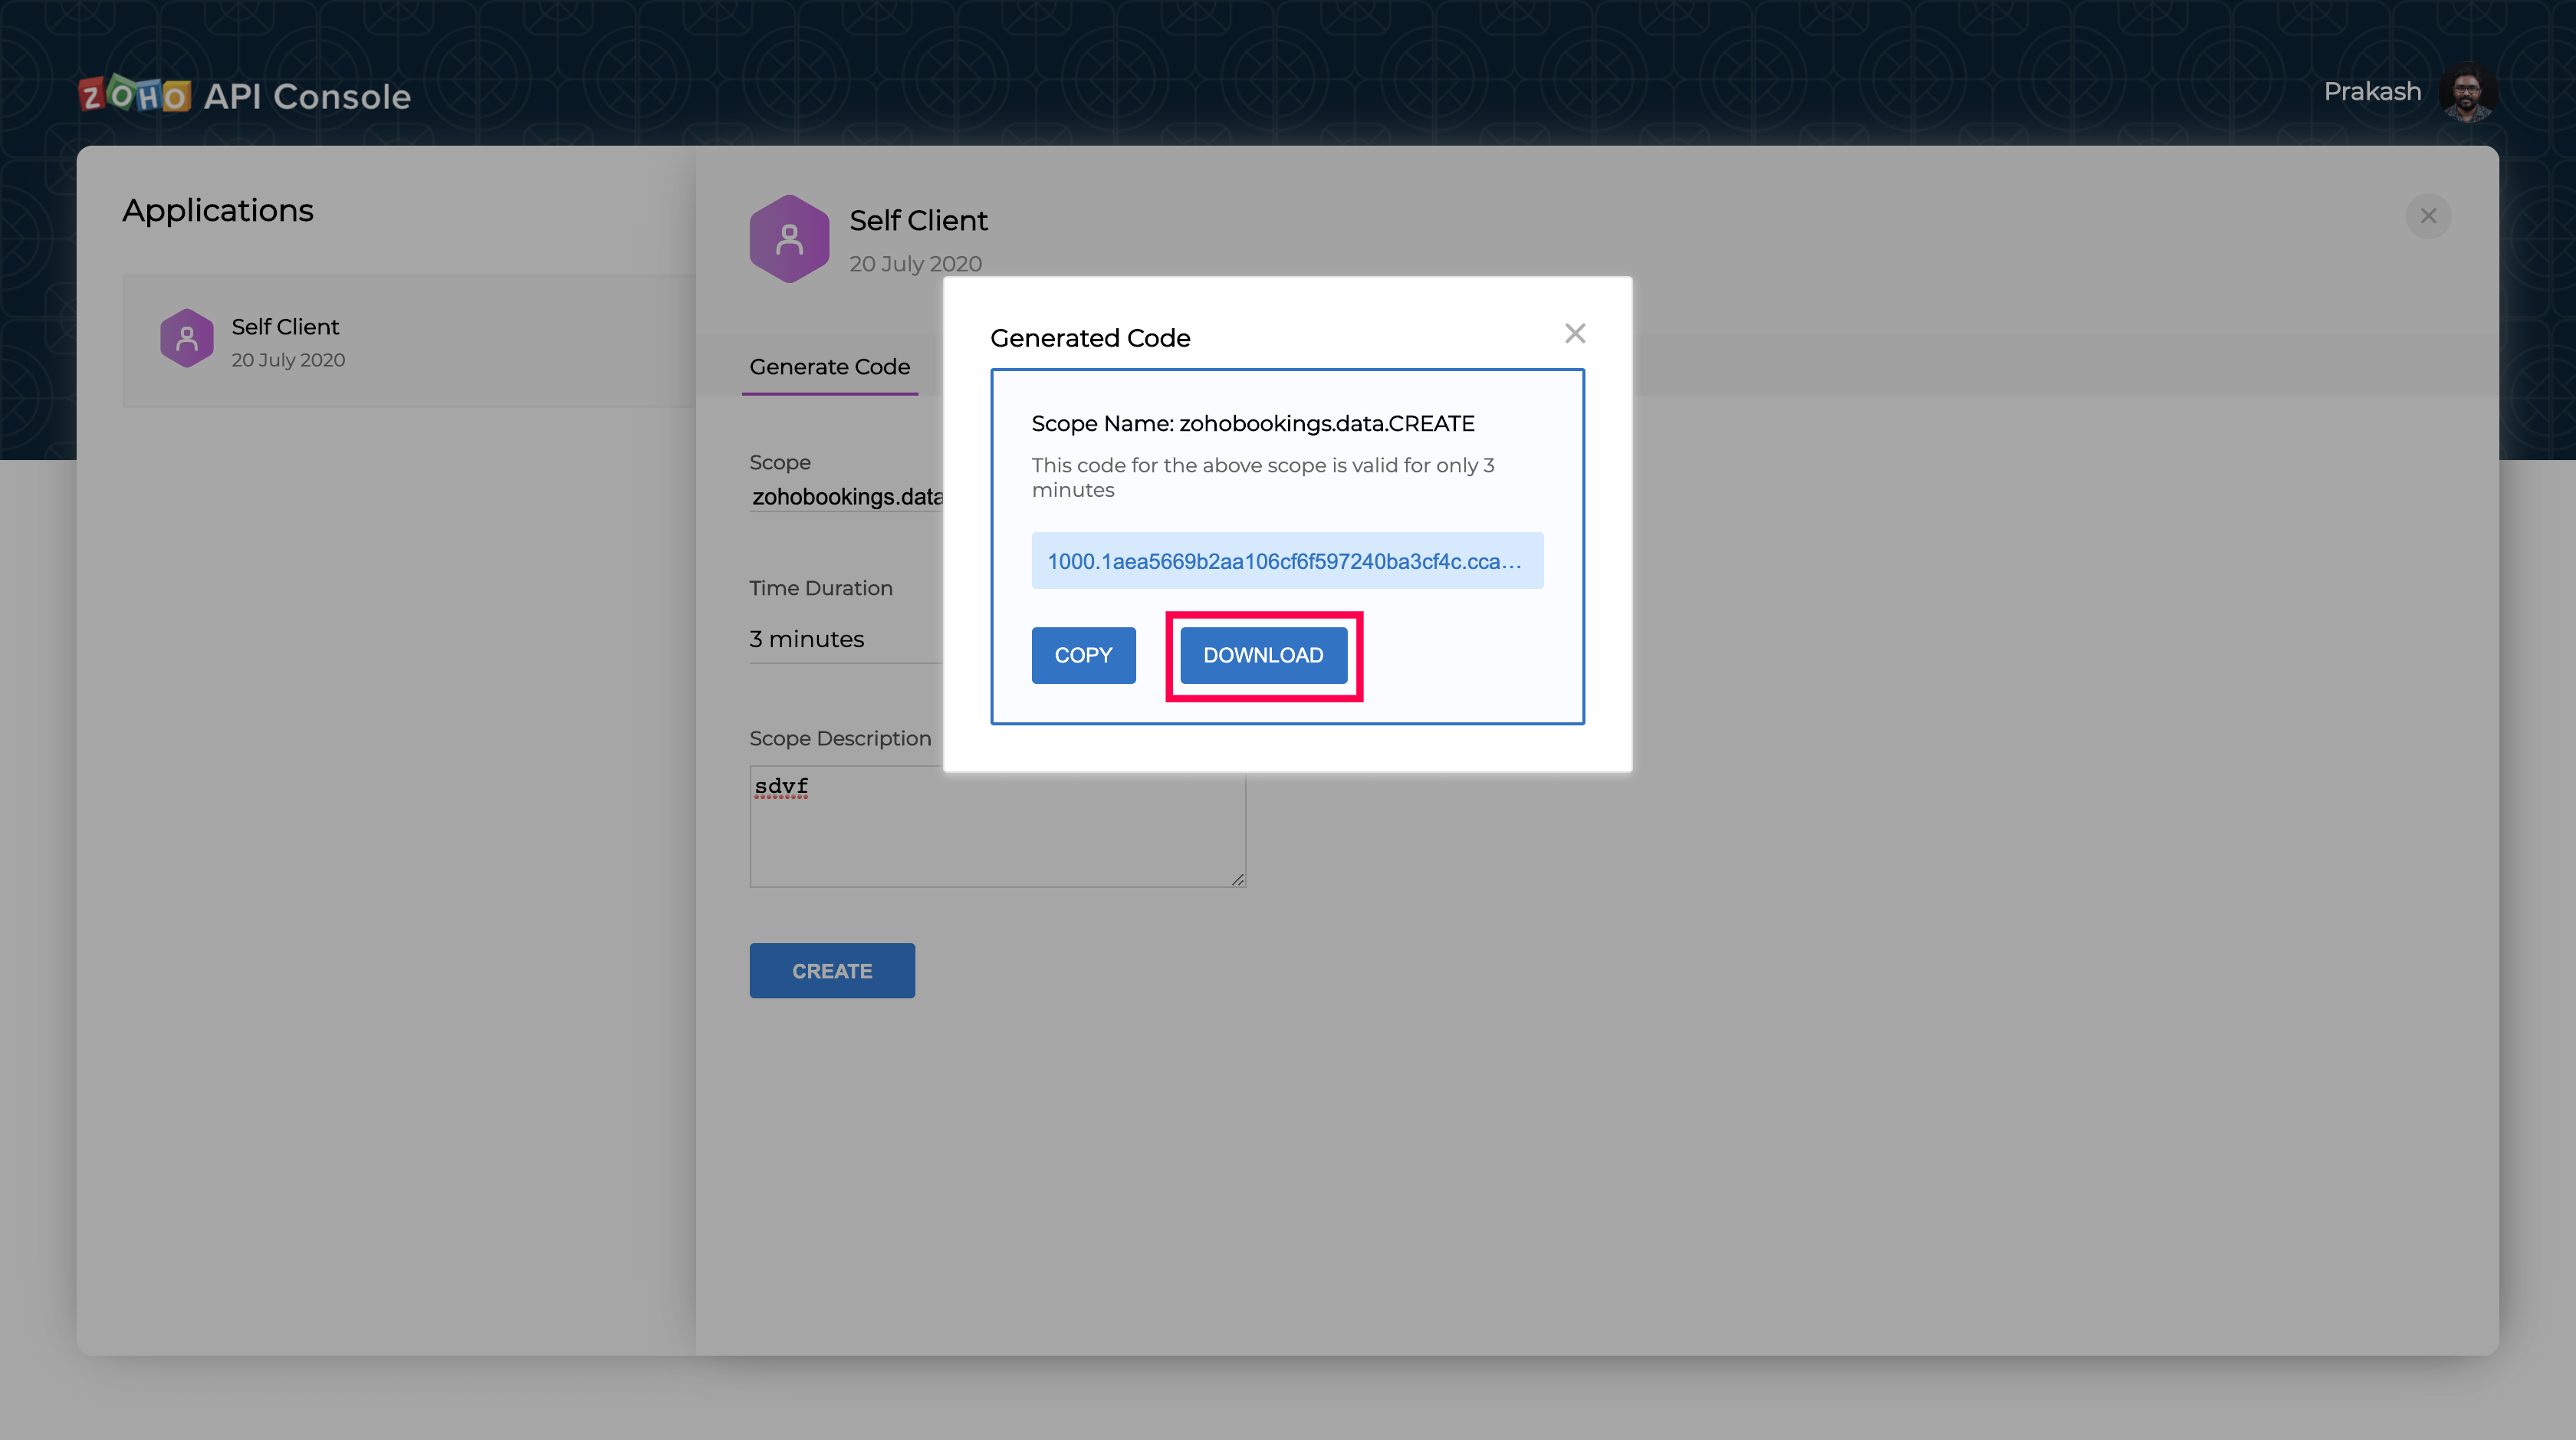Viewport: 2576px width, 1440px height.
Task: Close the Generated Code dialog
Action: point(1574,334)
